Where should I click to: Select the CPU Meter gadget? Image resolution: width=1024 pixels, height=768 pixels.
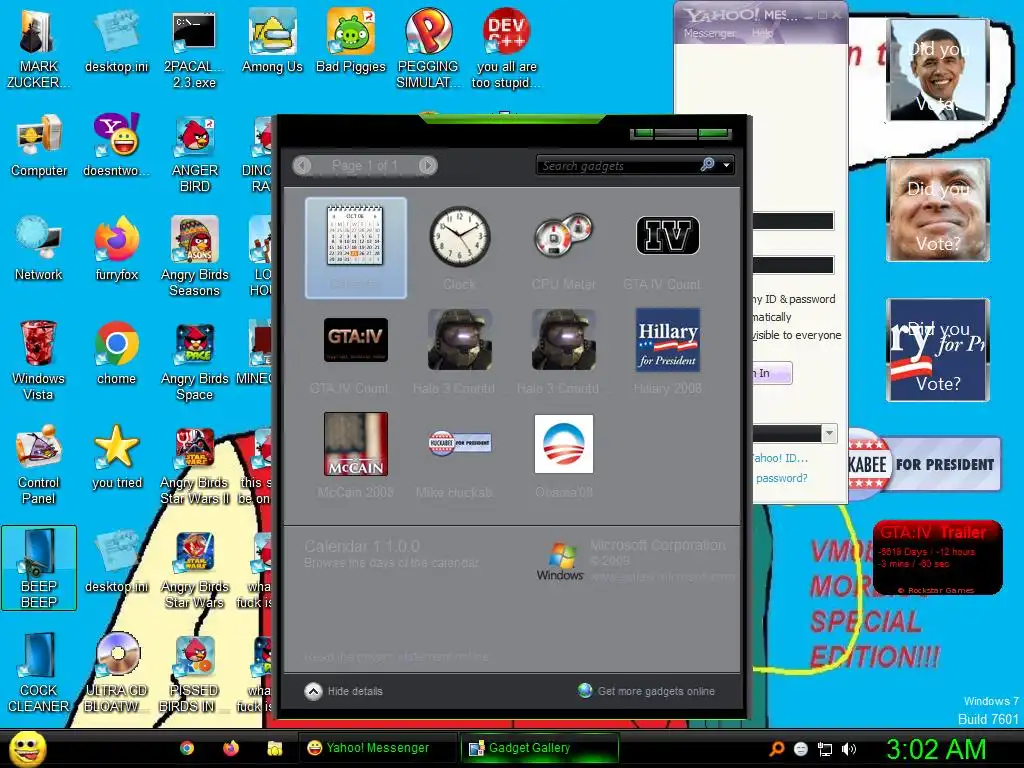pos(563,248)
